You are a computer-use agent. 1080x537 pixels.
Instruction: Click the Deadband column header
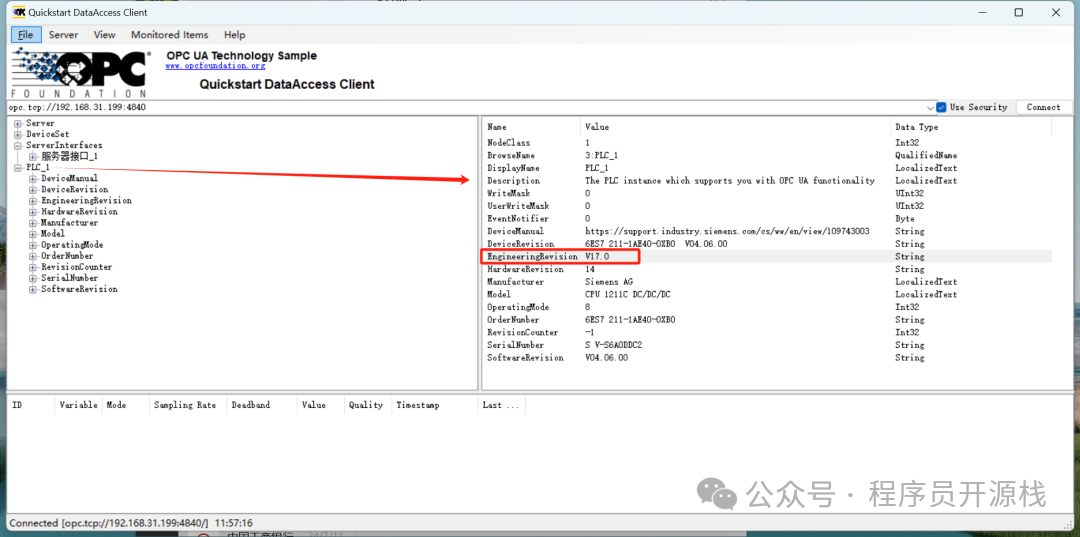pos(262,405)
